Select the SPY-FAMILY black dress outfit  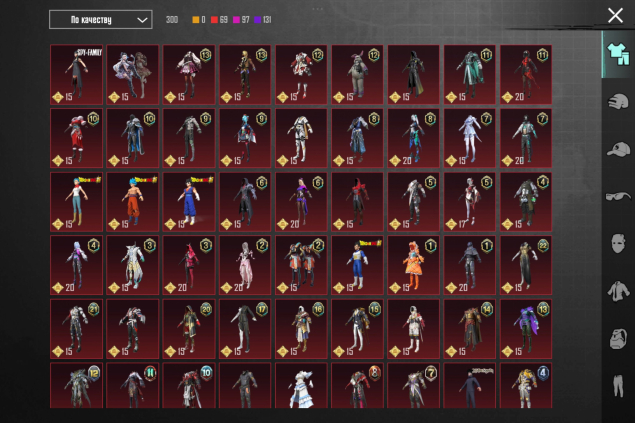coord(77,75)
